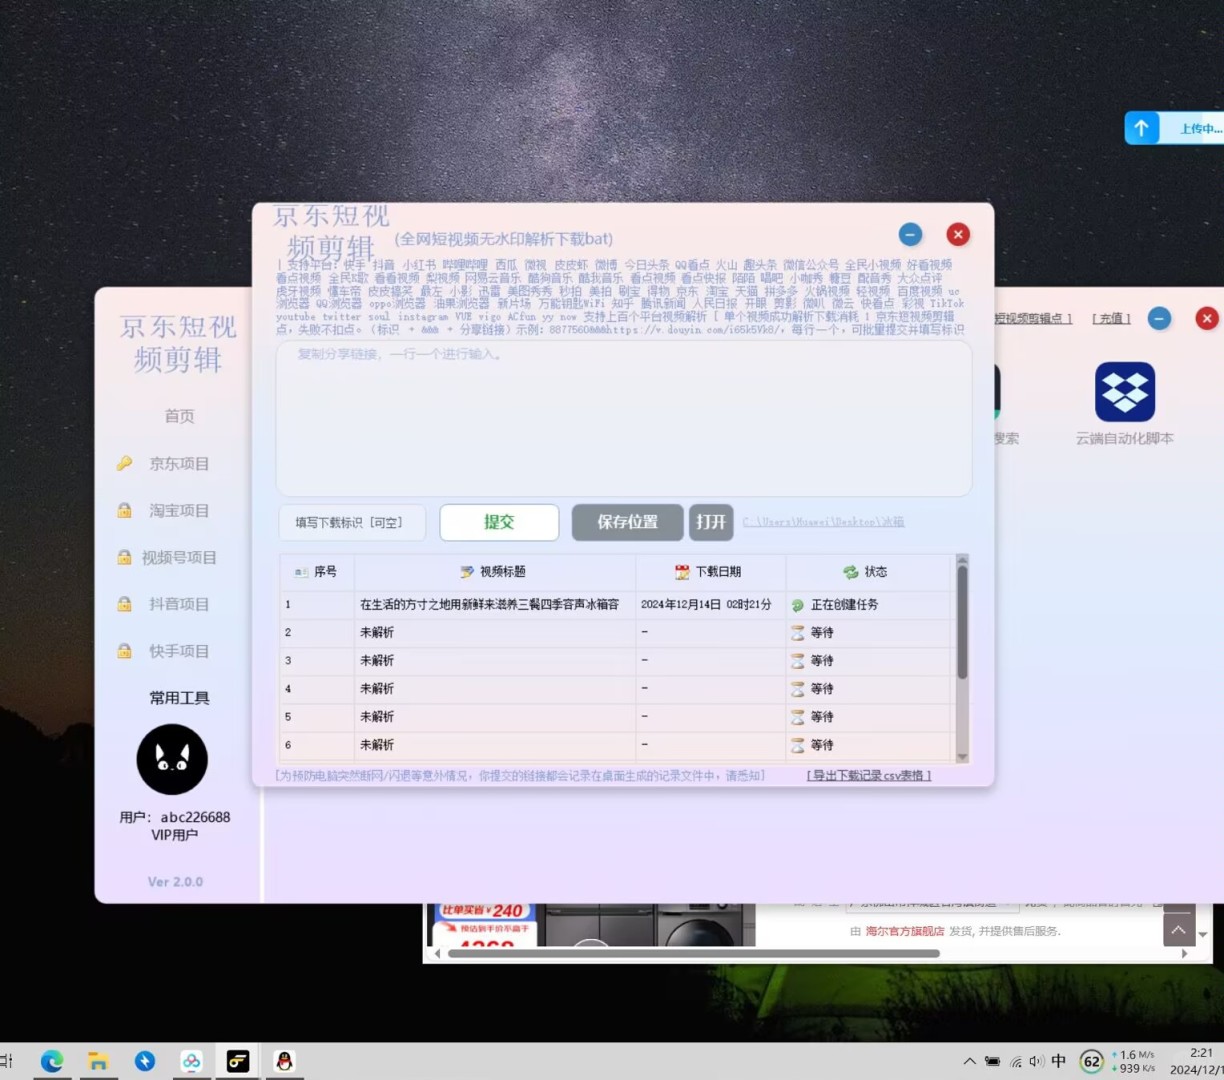
Task: Click the blue upload arrow icon
Action: click(1142, 128)
